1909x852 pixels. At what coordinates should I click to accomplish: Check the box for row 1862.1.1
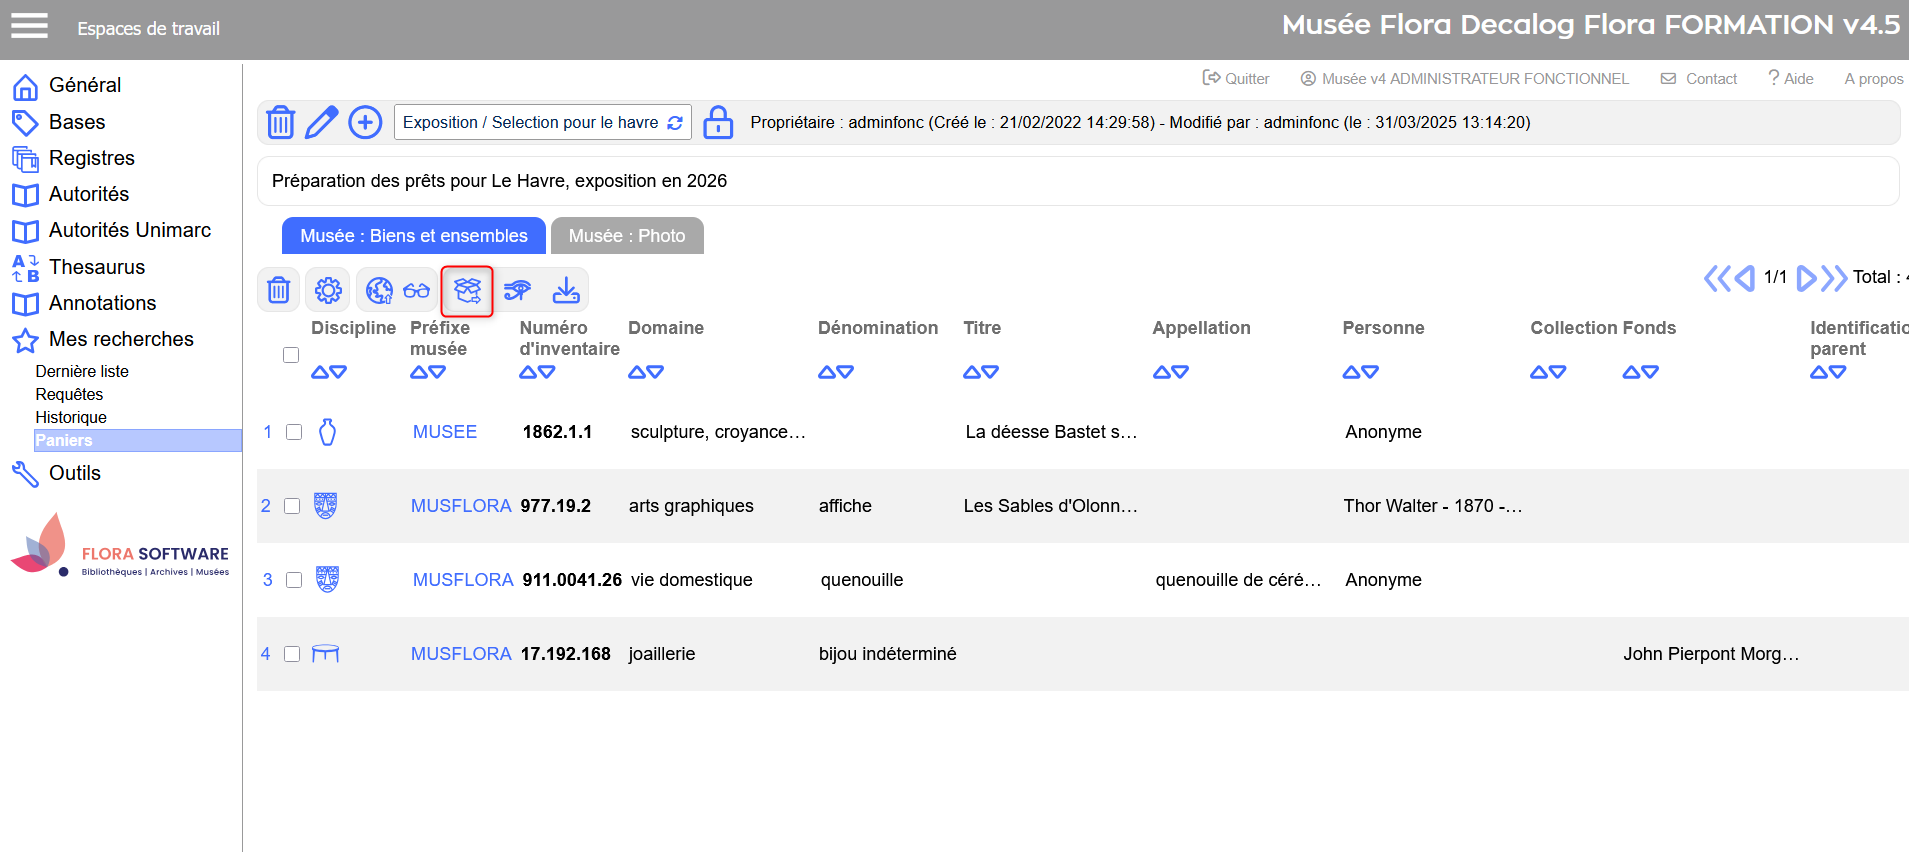point(294,432)
